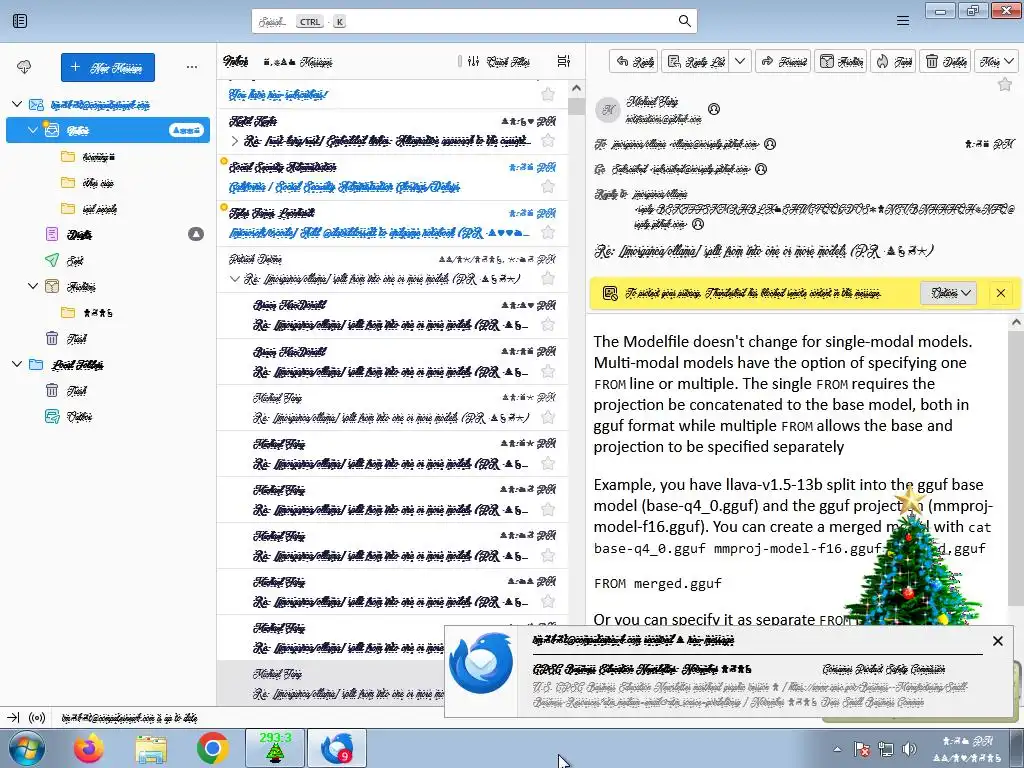
Task: Star the 'You have new subscribers' message
Action: (548, 95)
